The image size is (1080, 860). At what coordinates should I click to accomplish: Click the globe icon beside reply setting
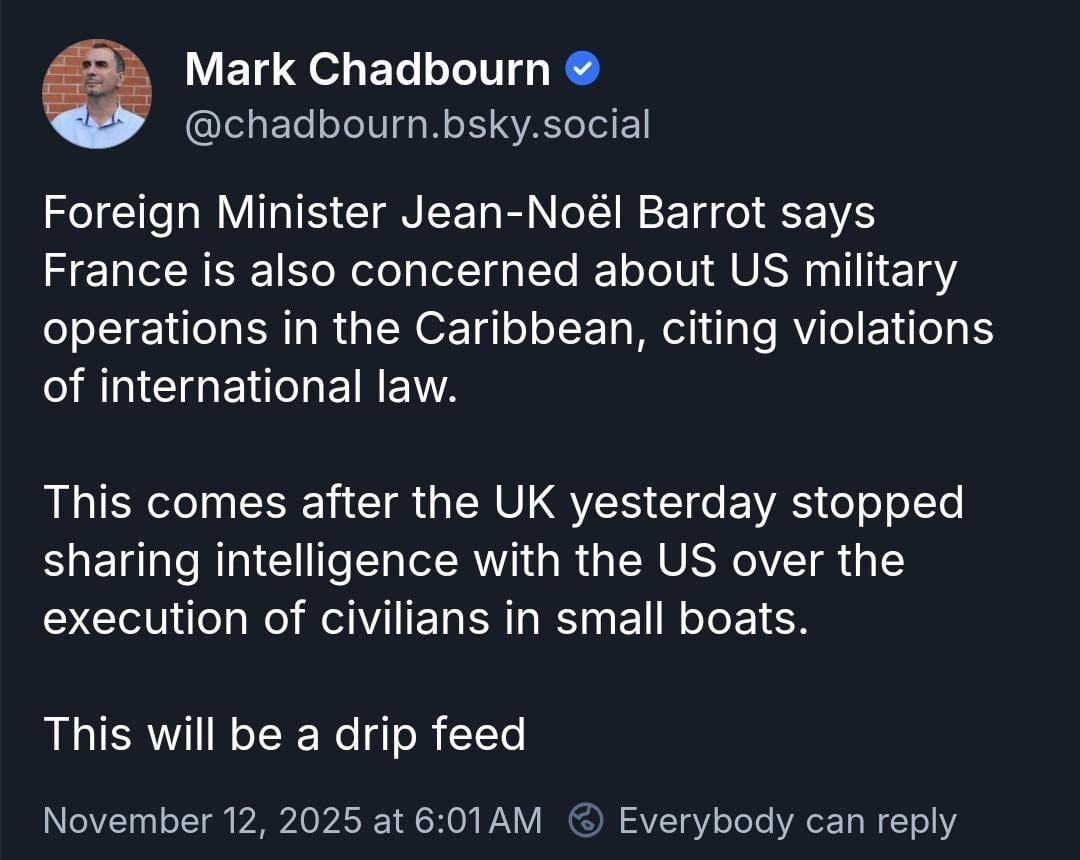coord(586,821)
